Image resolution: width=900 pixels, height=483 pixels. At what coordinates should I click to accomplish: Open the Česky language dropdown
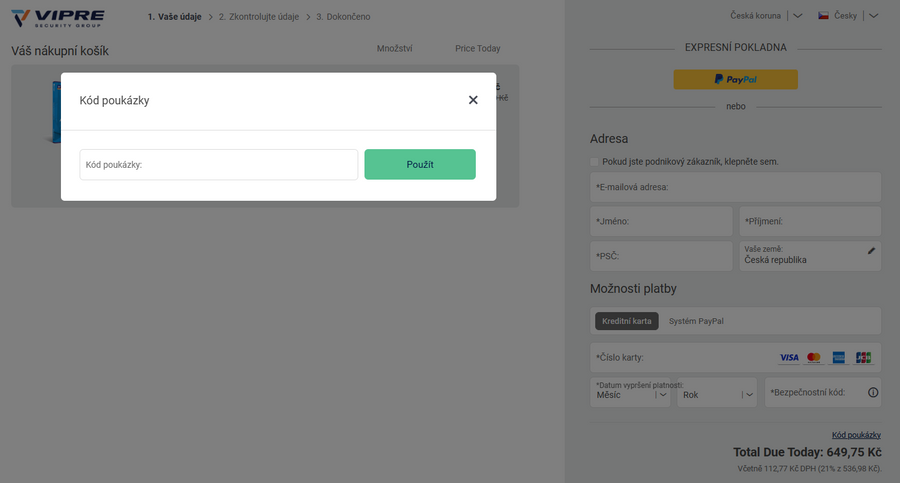[x=848, y=16]
